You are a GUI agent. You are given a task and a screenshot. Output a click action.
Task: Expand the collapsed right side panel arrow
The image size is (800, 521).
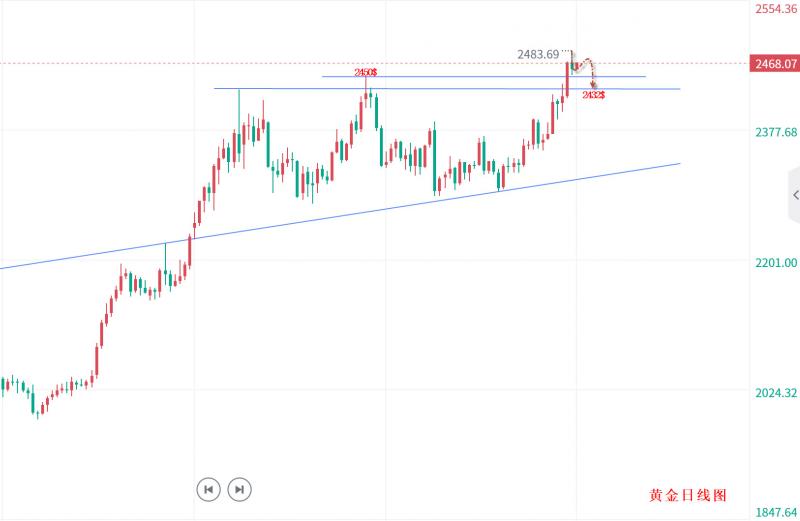(794, 195)
